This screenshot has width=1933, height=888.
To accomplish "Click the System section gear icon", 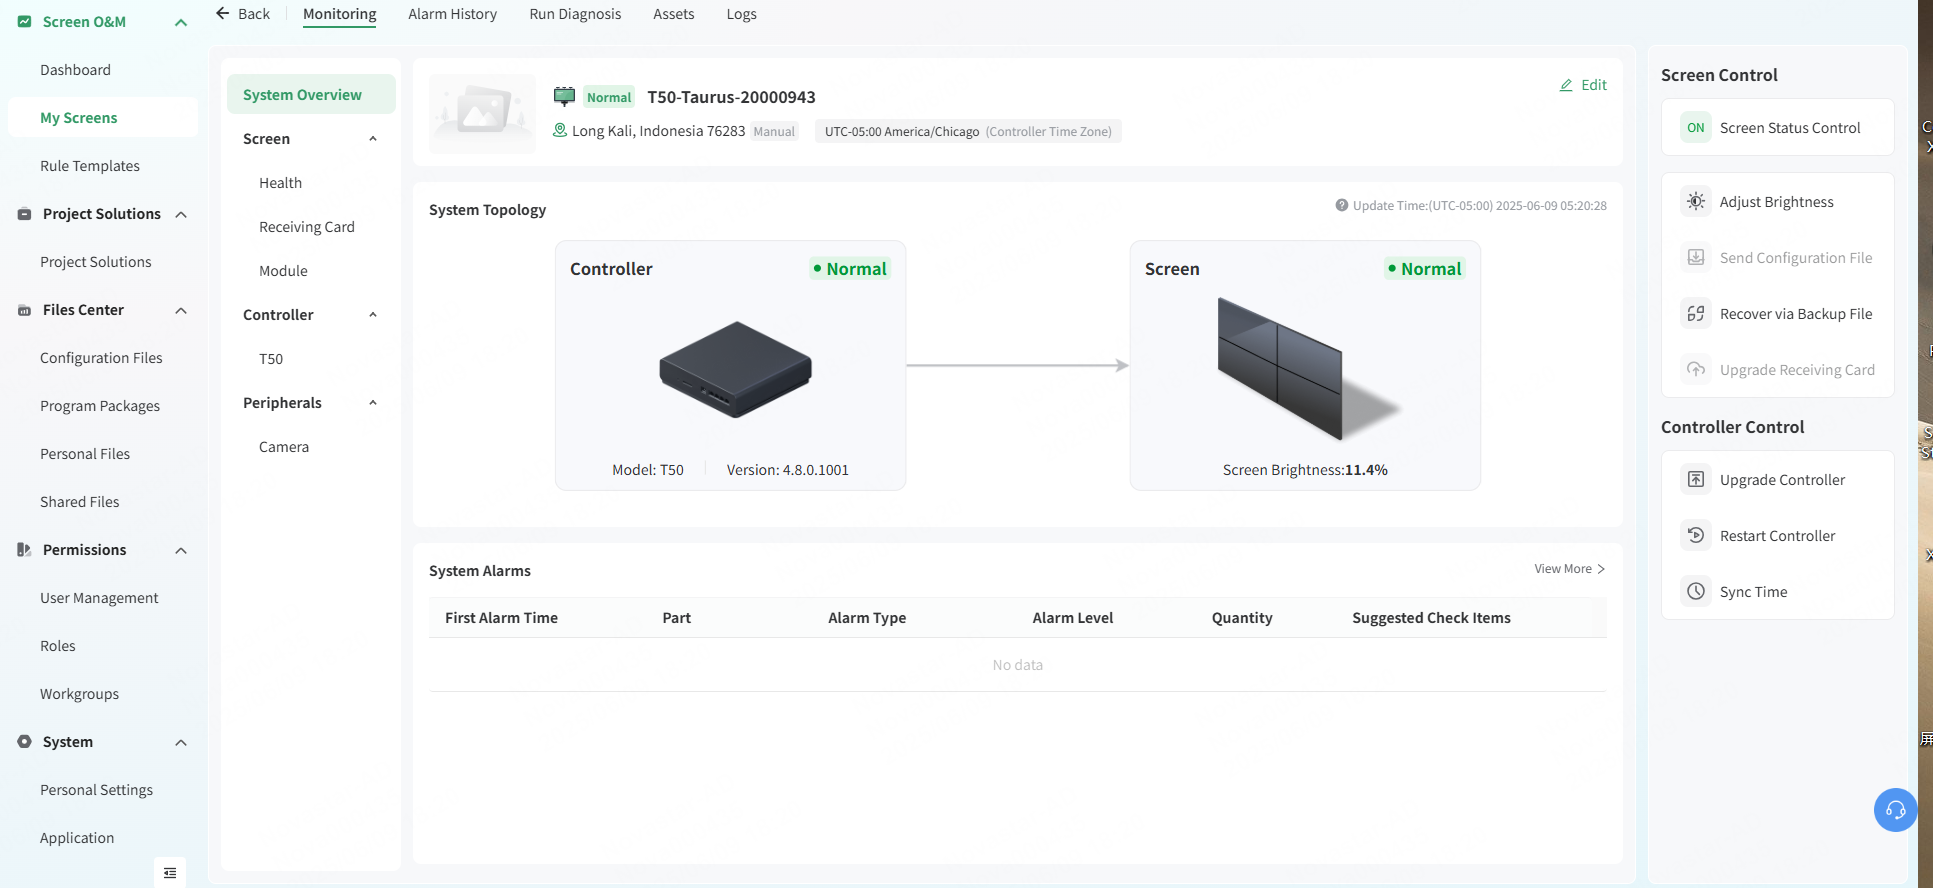I will 25,741.
